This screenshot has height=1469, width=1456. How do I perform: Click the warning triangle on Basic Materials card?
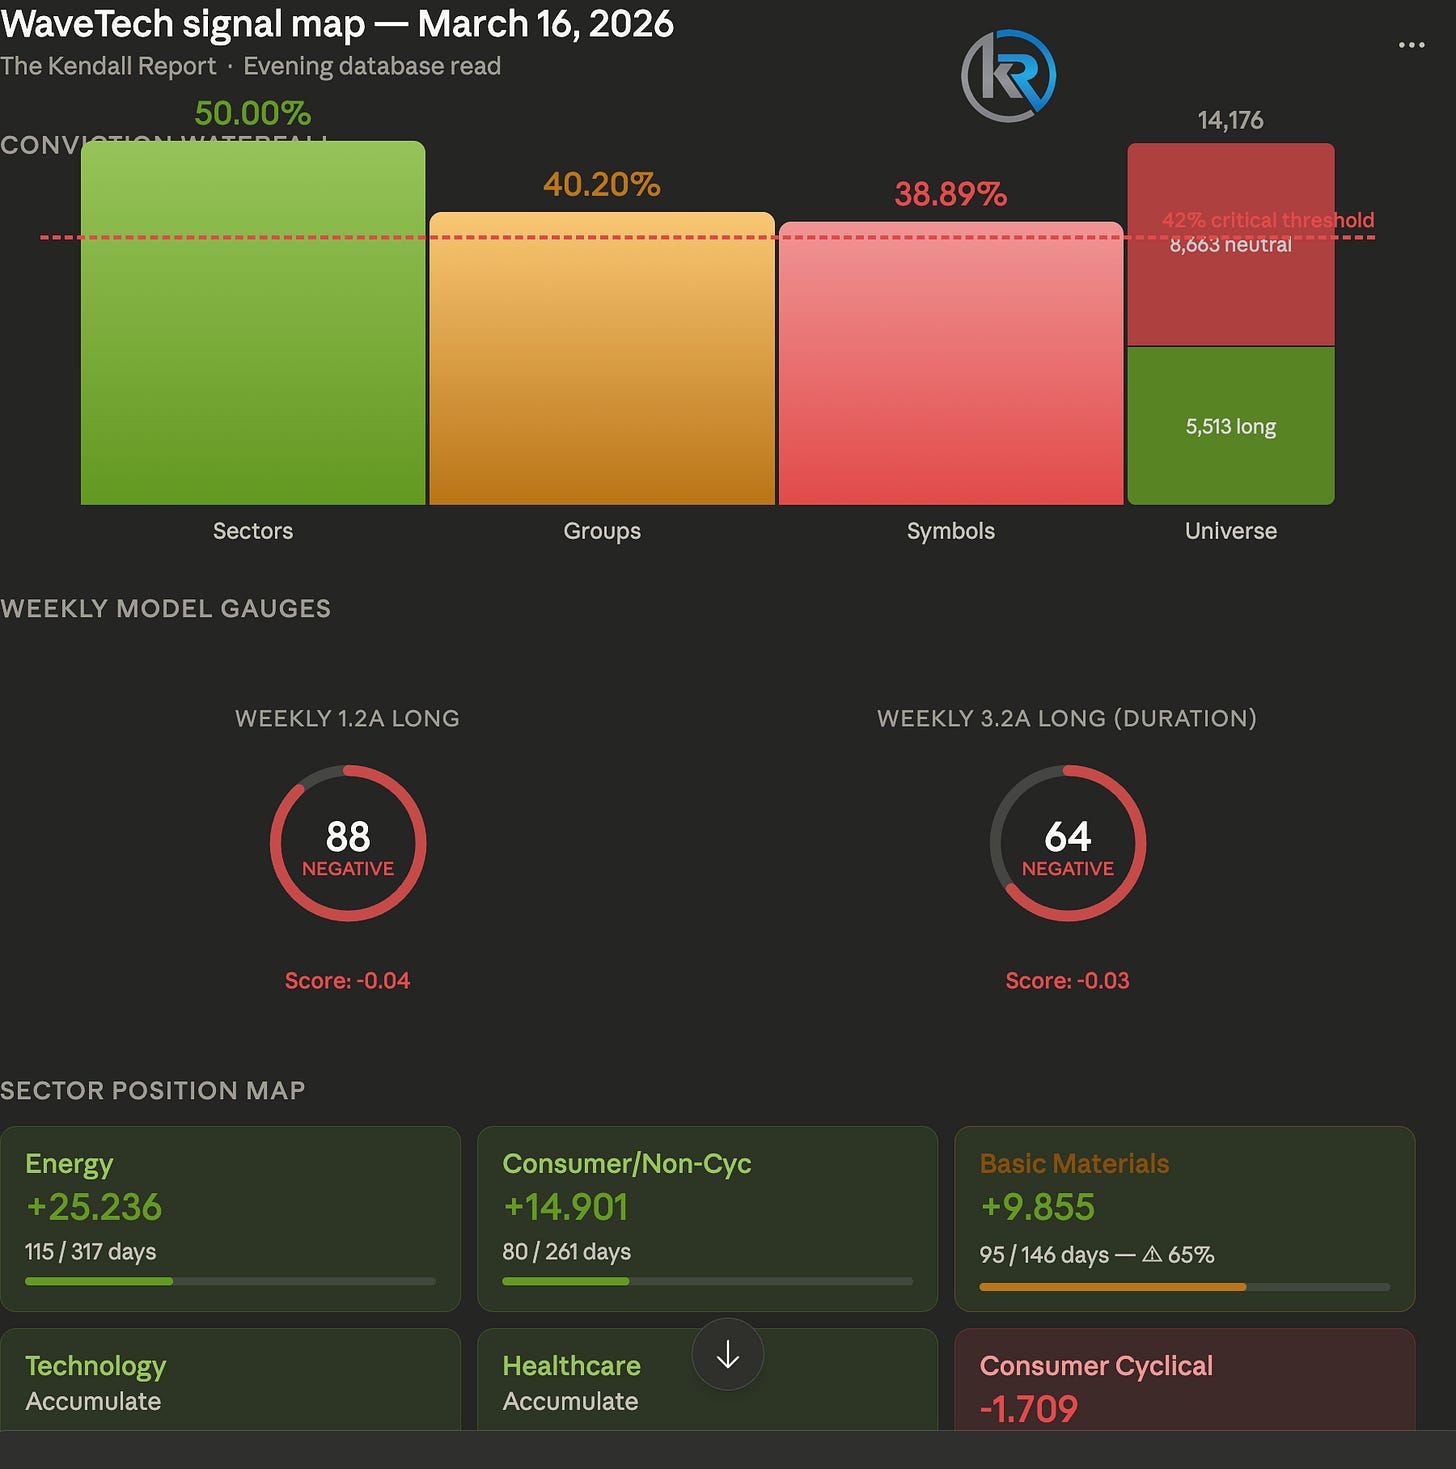click(1152, 1254)
